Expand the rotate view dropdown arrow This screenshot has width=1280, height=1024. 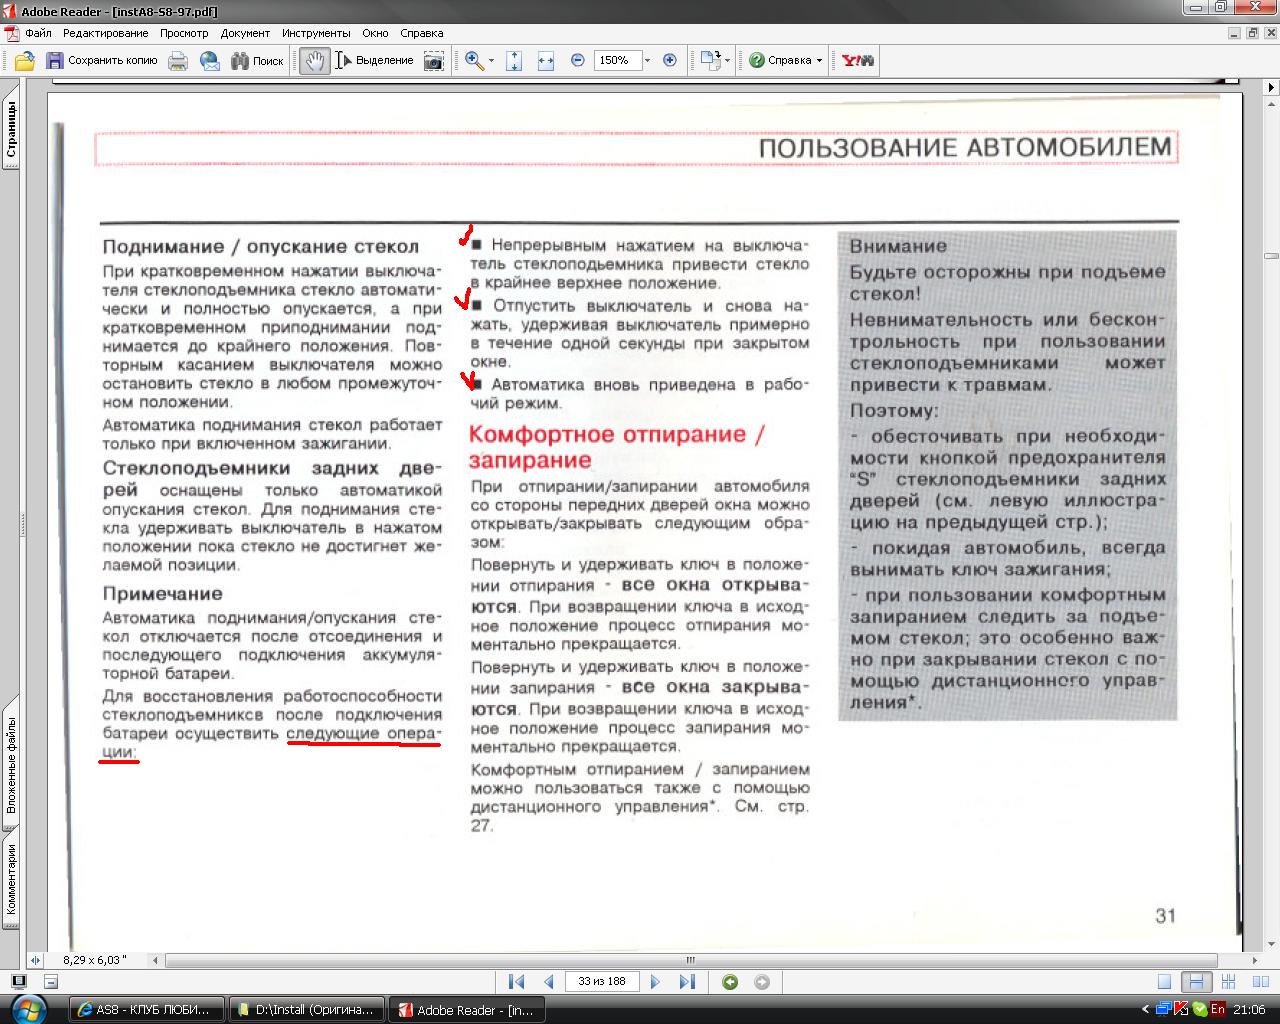727,61
